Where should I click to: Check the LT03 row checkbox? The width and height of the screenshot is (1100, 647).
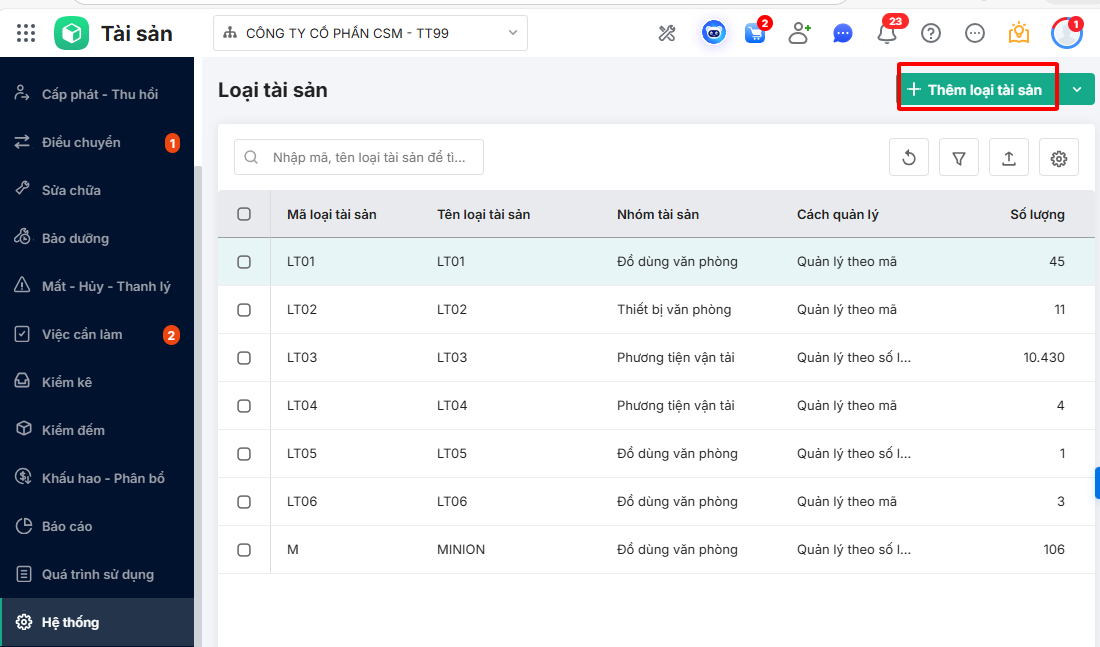tap(244, 358)
